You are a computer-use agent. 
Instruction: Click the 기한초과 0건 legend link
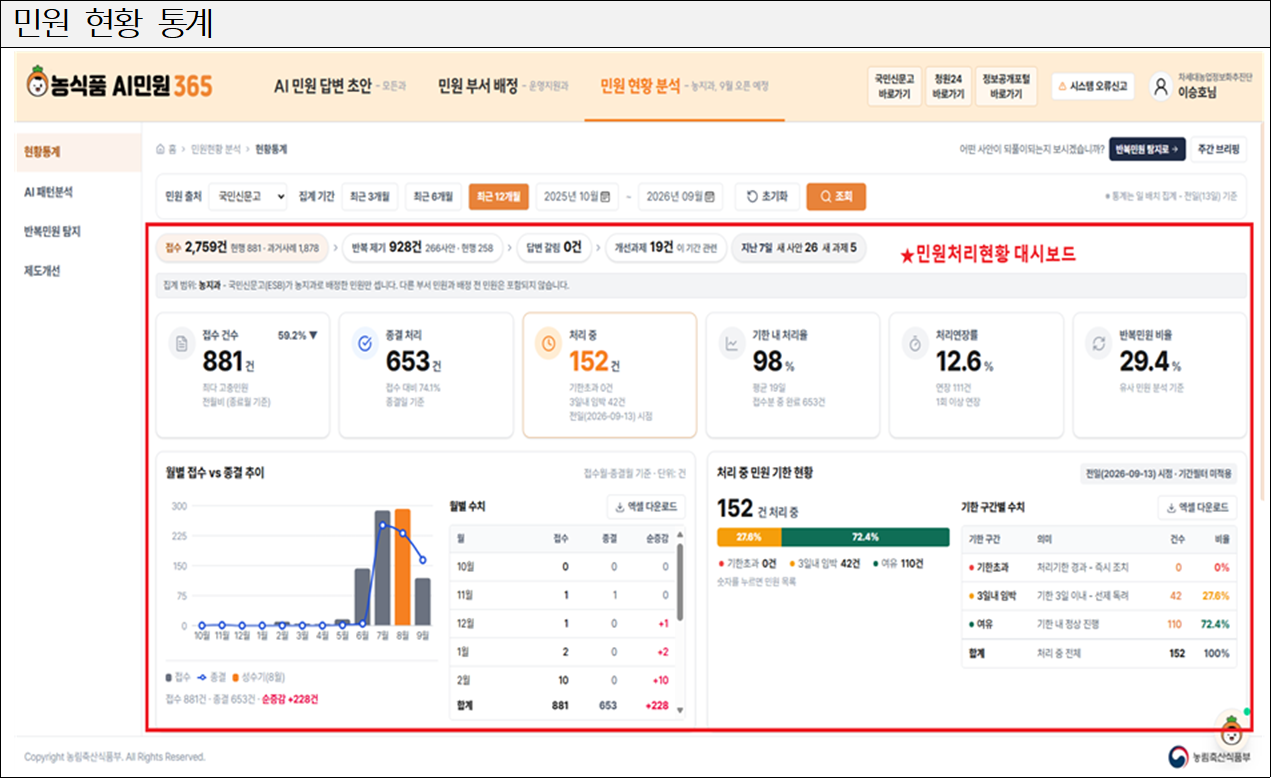[x=747, y=564]
